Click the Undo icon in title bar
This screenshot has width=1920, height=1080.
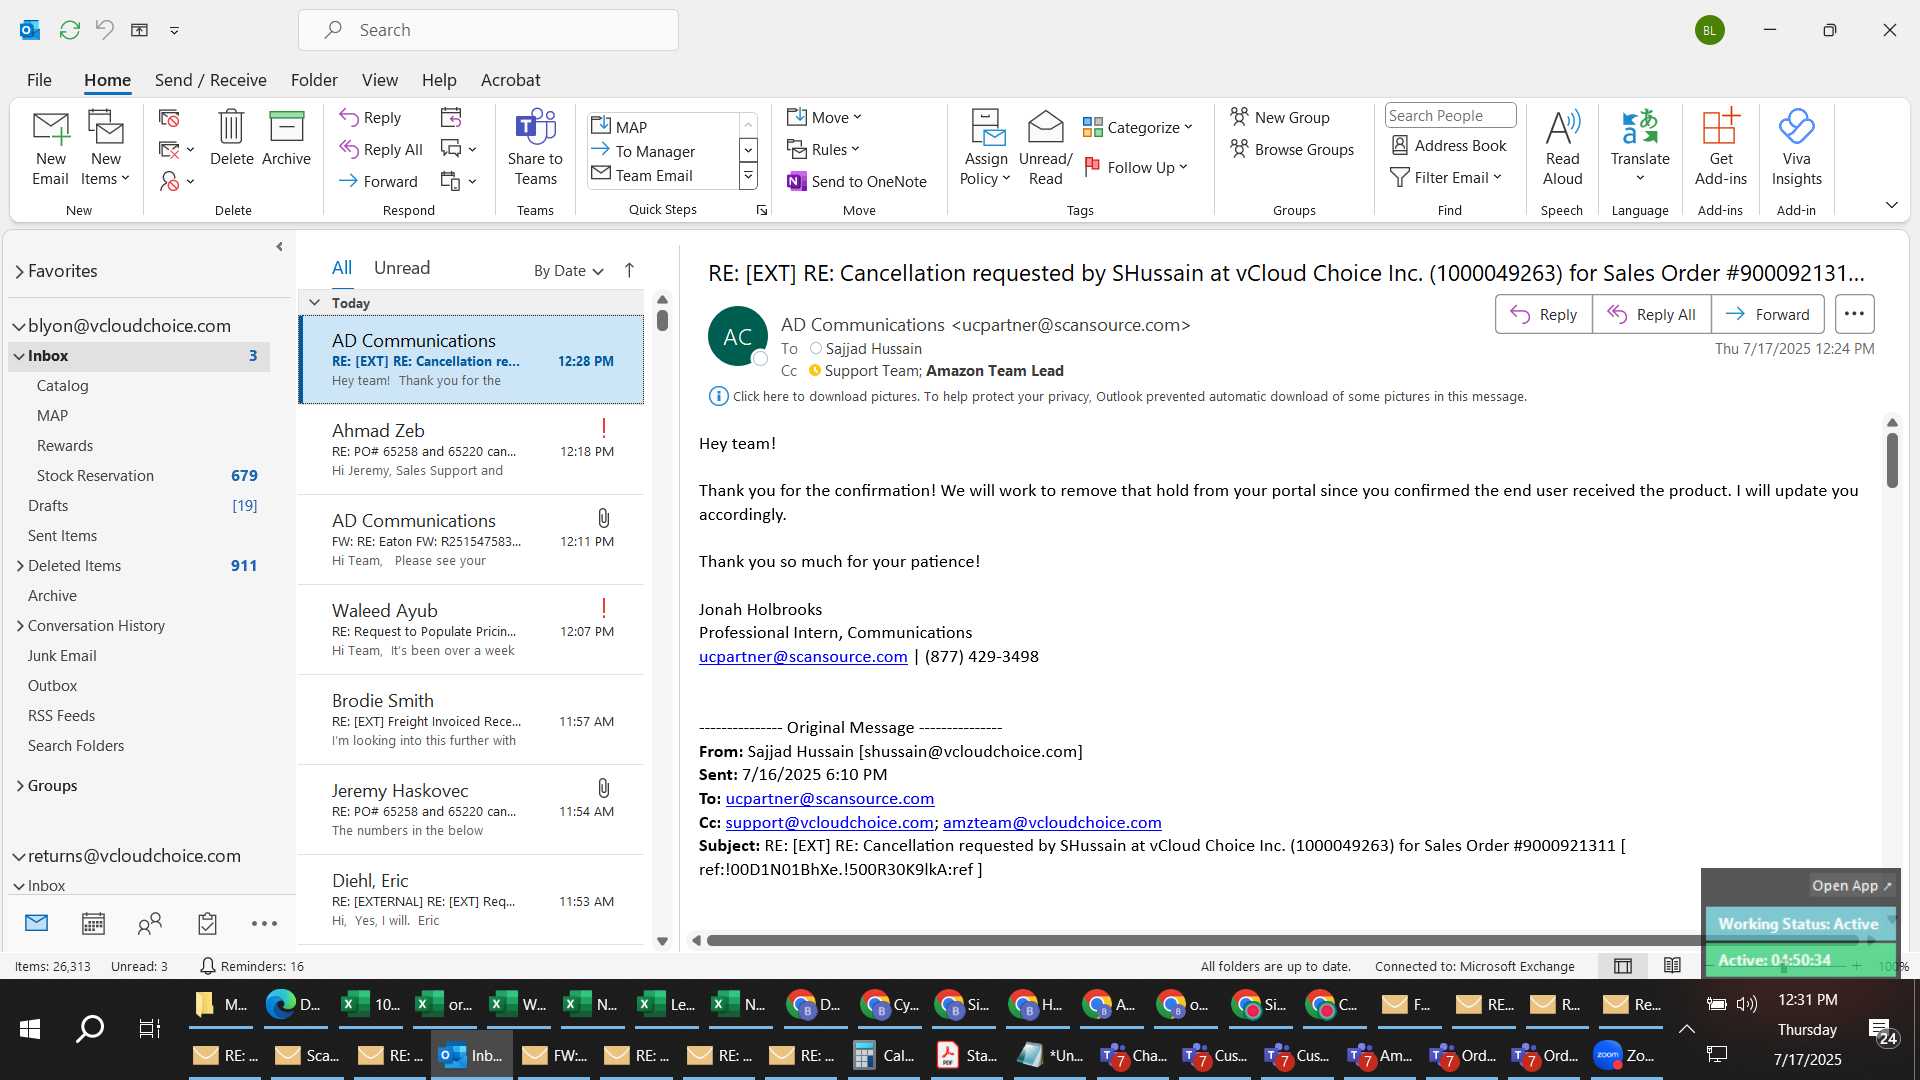tap(104, 30)
